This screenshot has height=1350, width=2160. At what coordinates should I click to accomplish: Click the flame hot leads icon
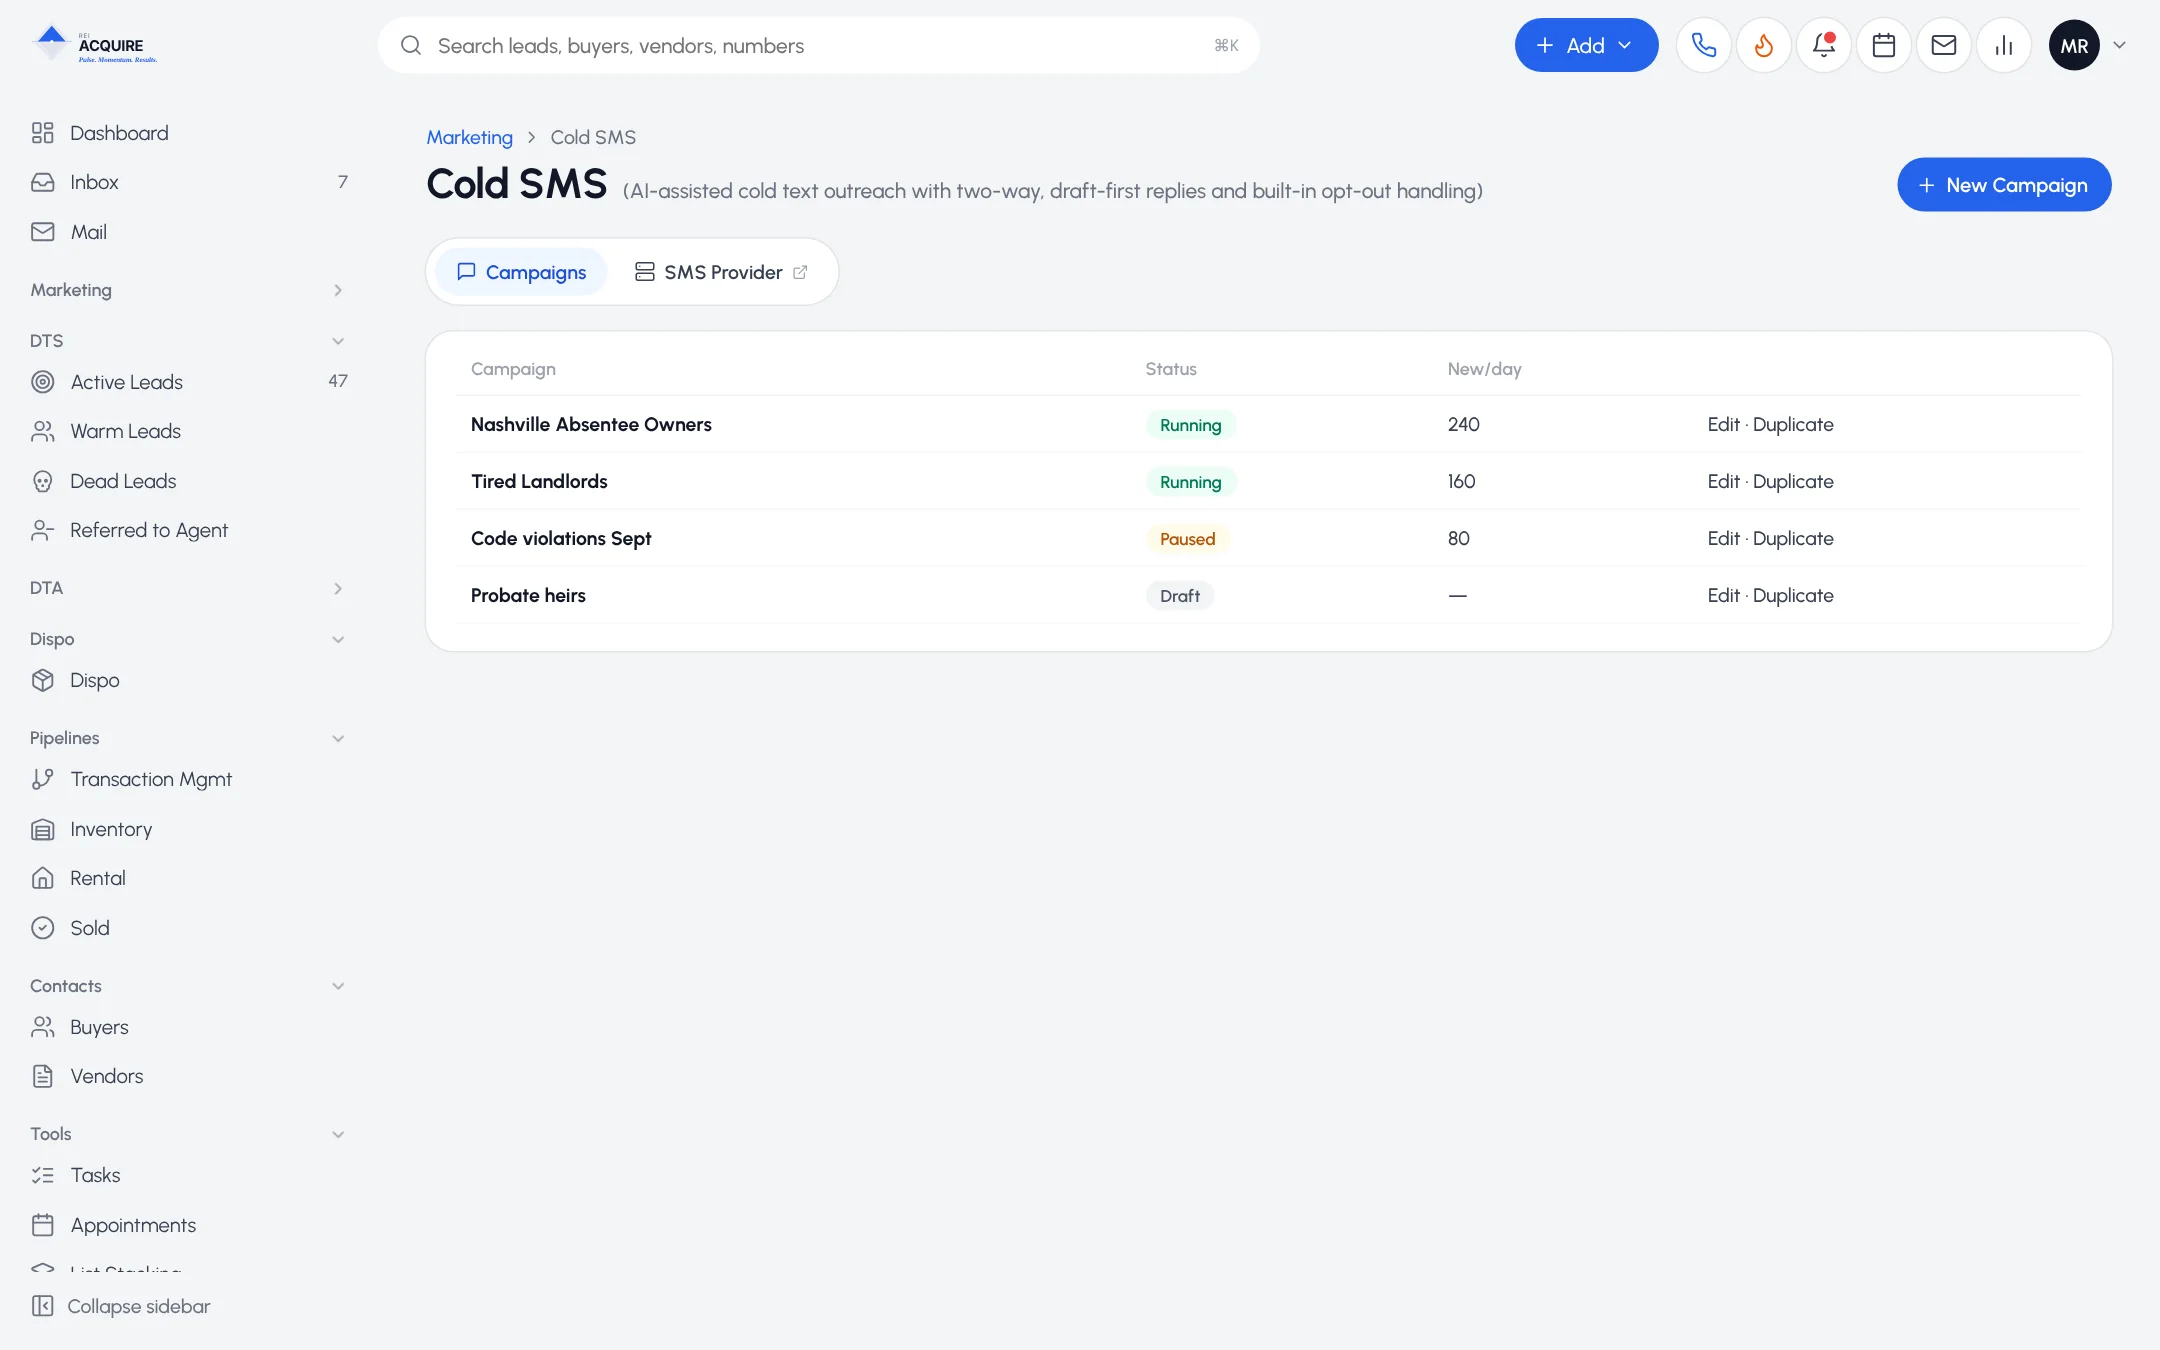[1764, 45]
